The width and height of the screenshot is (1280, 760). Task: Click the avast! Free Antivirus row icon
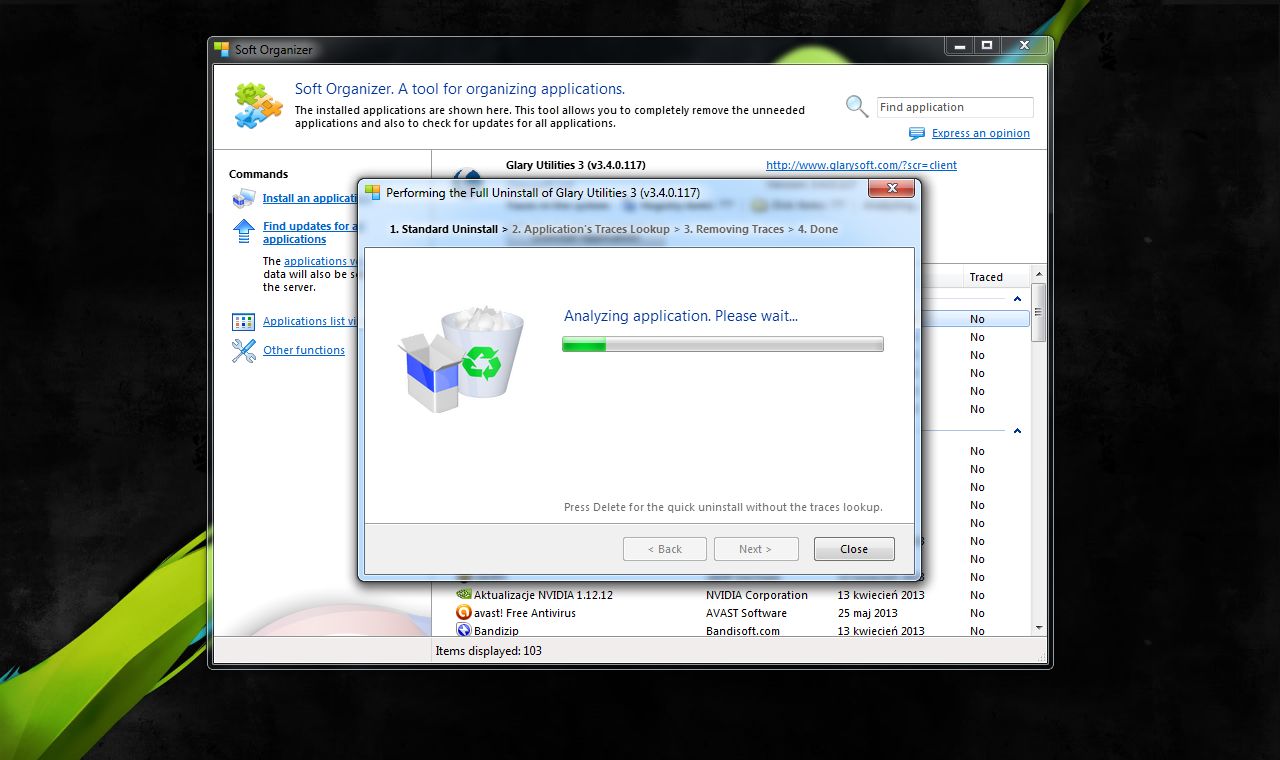464,613
